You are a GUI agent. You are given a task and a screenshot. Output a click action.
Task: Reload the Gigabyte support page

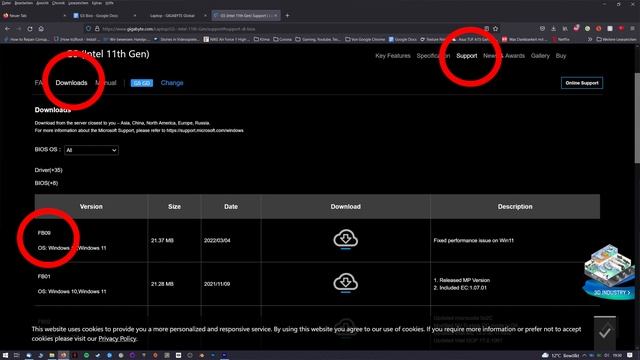point(30,29)
